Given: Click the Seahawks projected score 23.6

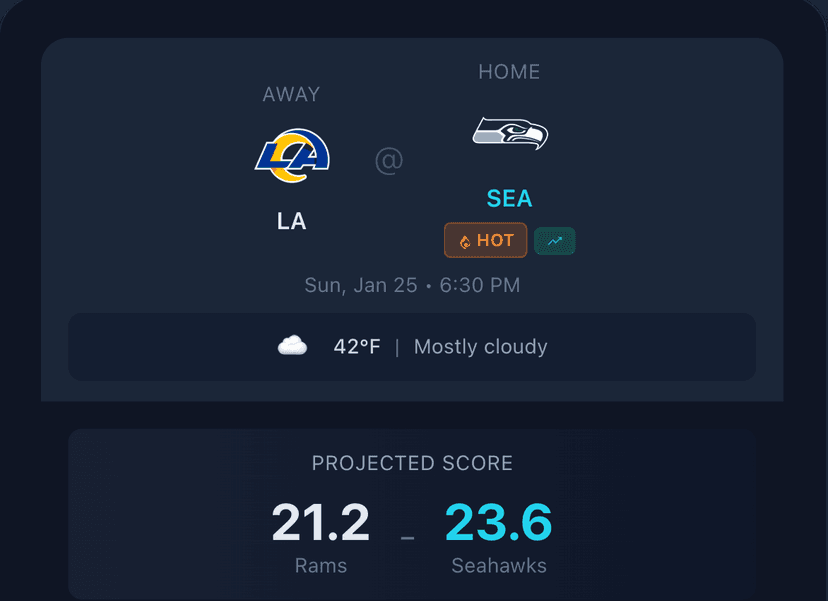Looking at the screenshot, I should pos(499,521).
